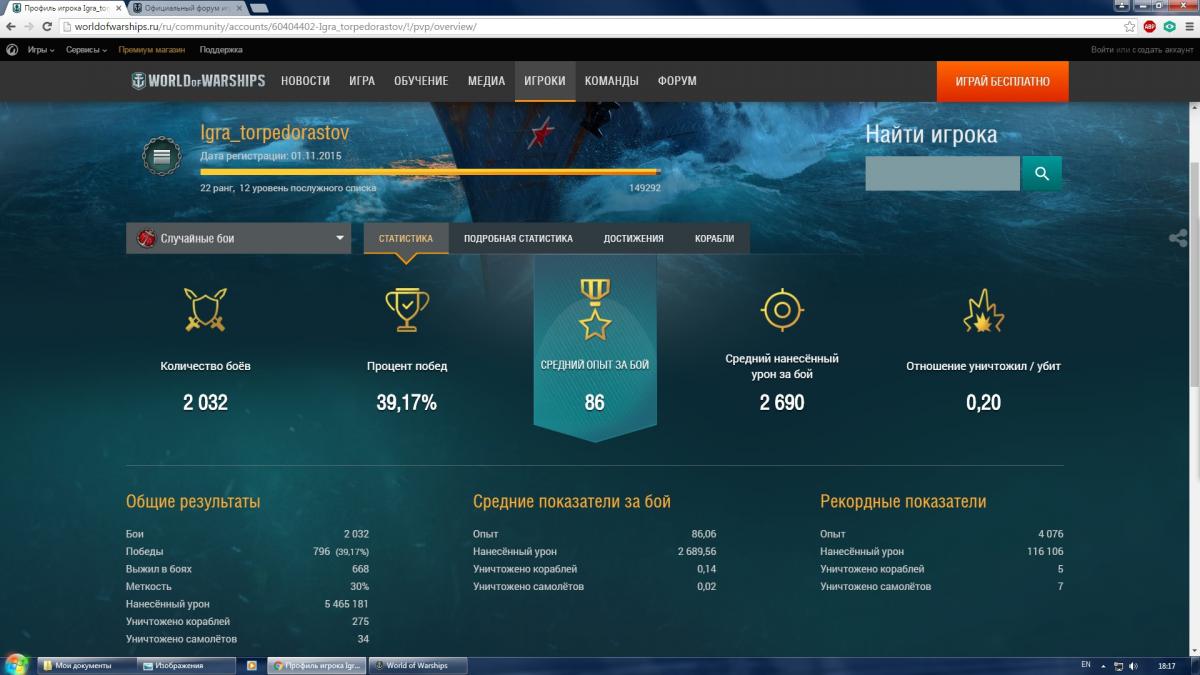The image size is (1200, 675).
Task: Bookmark the page with the star icon
Action: (x=1130, y=26)
